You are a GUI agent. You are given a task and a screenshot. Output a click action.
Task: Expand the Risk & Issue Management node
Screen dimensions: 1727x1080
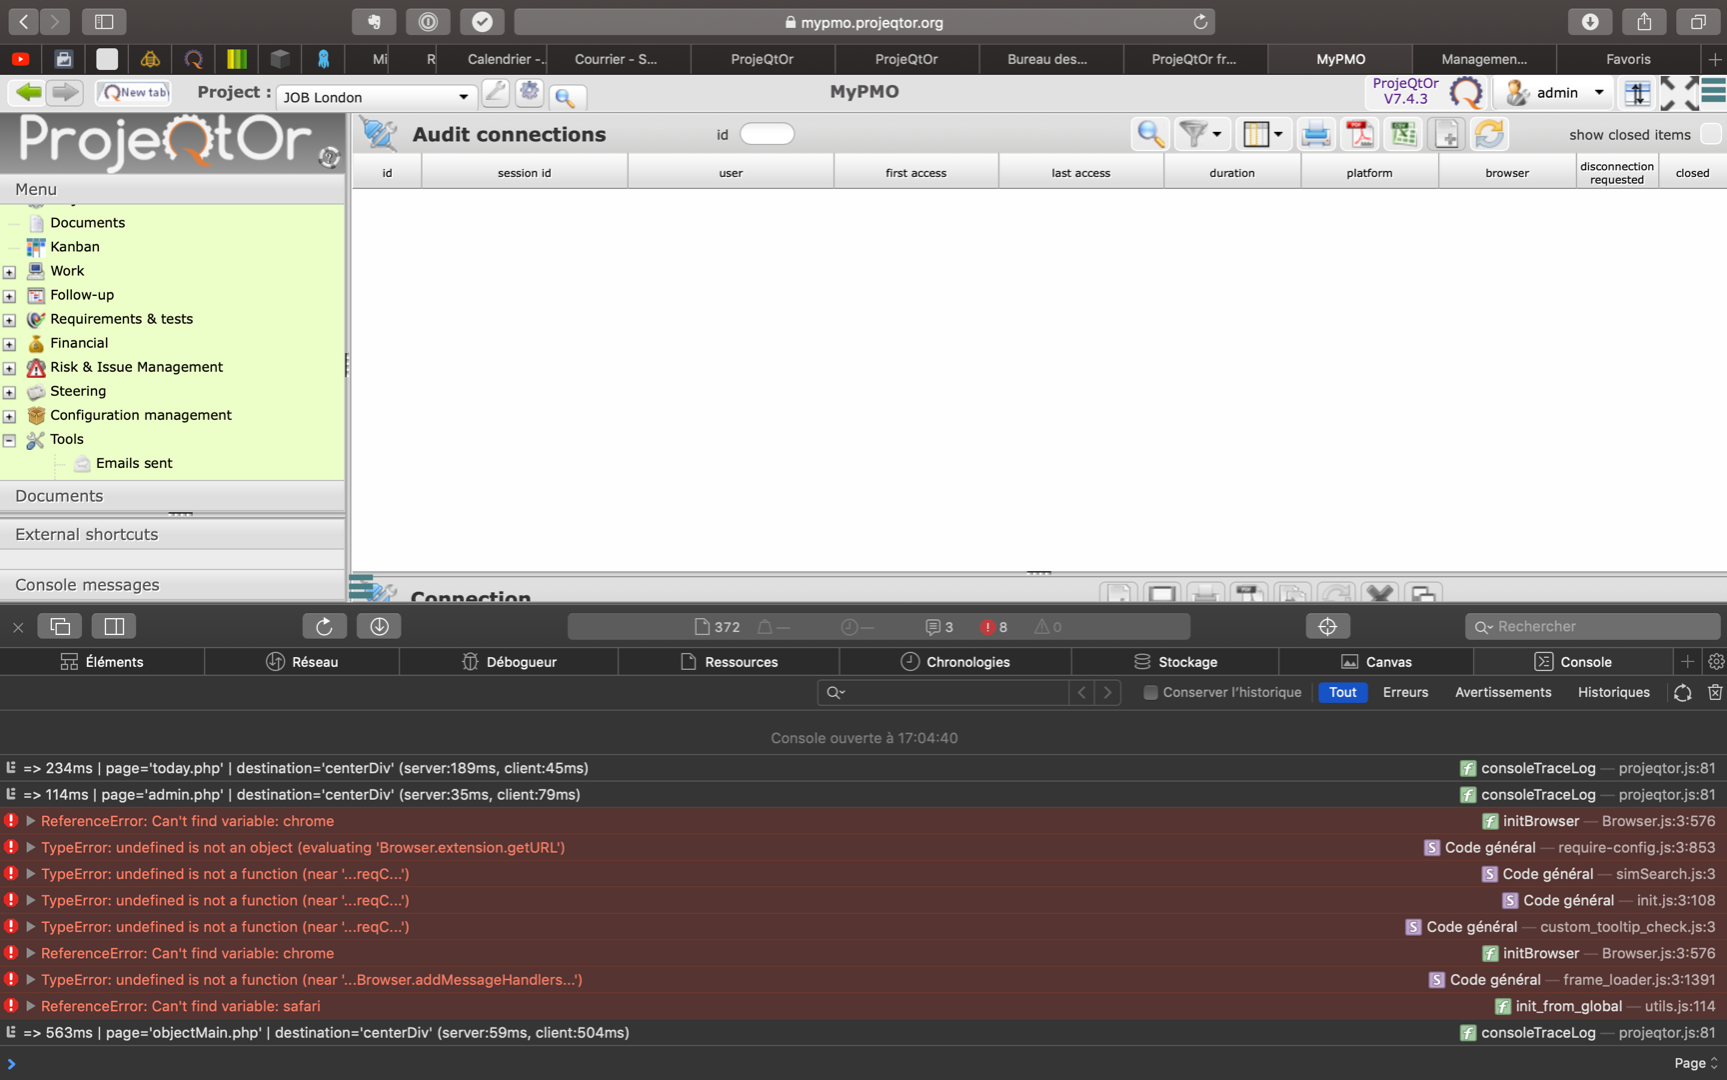[9, 368]
